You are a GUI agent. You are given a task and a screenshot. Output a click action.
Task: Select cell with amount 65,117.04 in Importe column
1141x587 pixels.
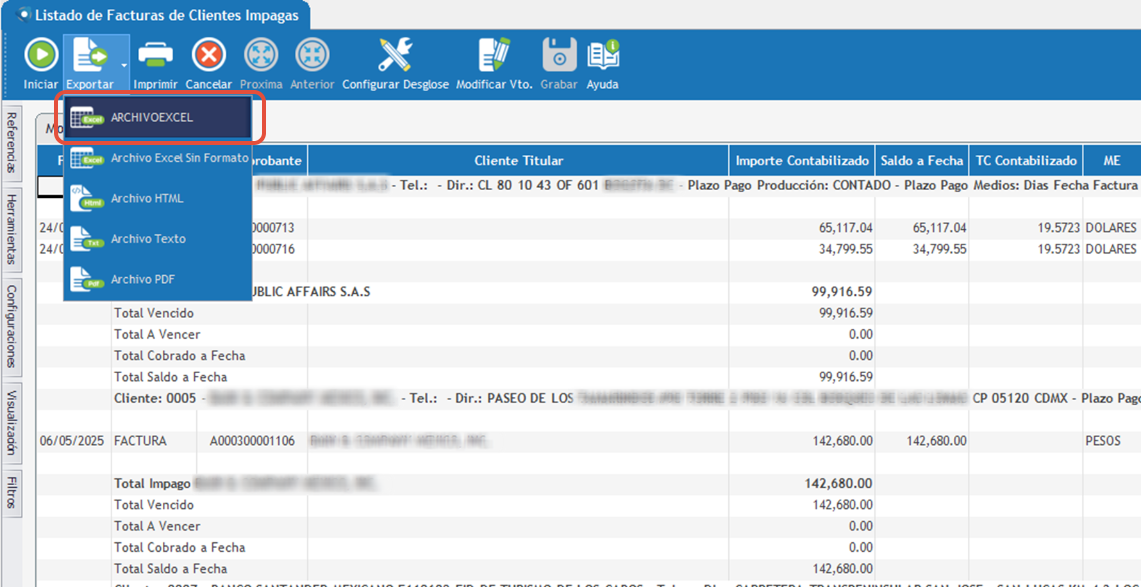(802, 228)
